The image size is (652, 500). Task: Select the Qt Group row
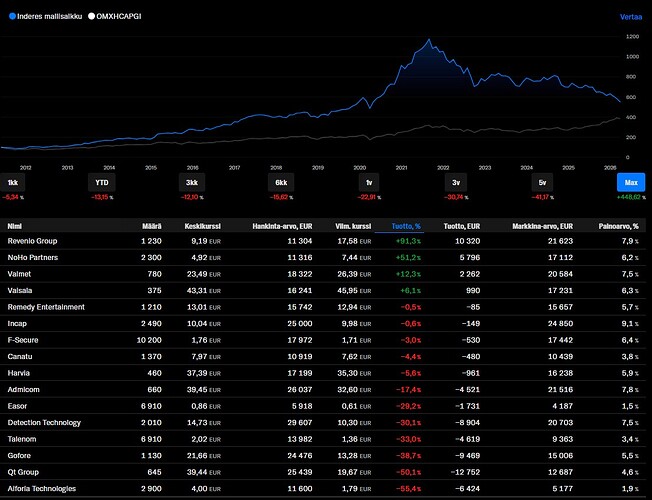pyautogui.click(x=323, y=472)
